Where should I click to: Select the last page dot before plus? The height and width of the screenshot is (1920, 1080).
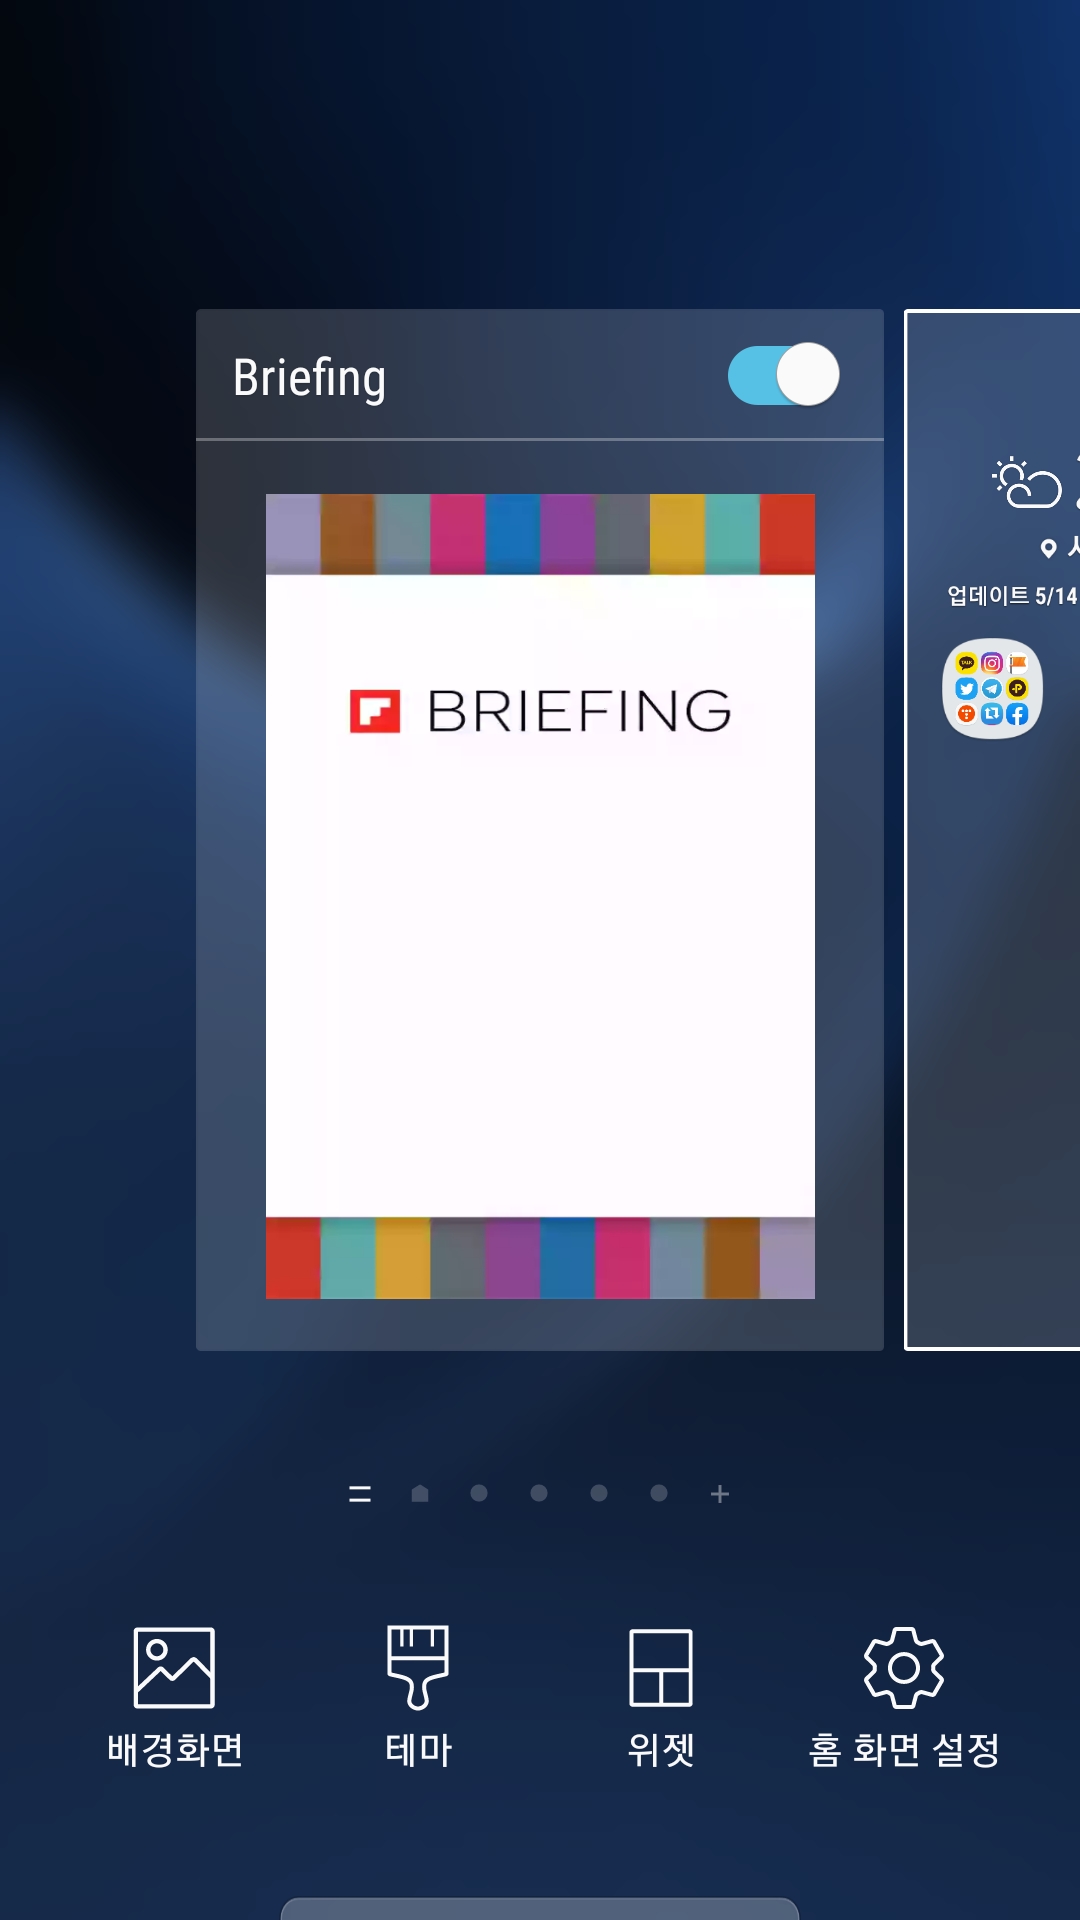click(659, 1494)
